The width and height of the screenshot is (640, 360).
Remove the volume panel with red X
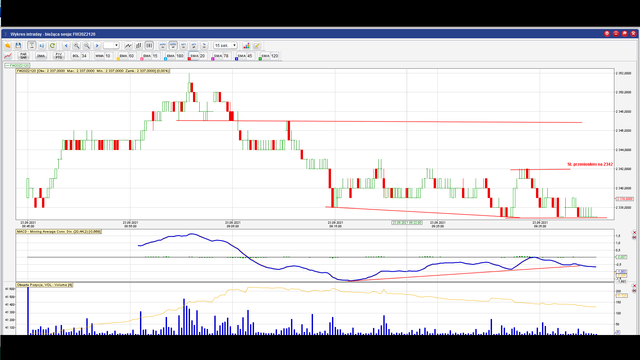click(x=634, y=286)
